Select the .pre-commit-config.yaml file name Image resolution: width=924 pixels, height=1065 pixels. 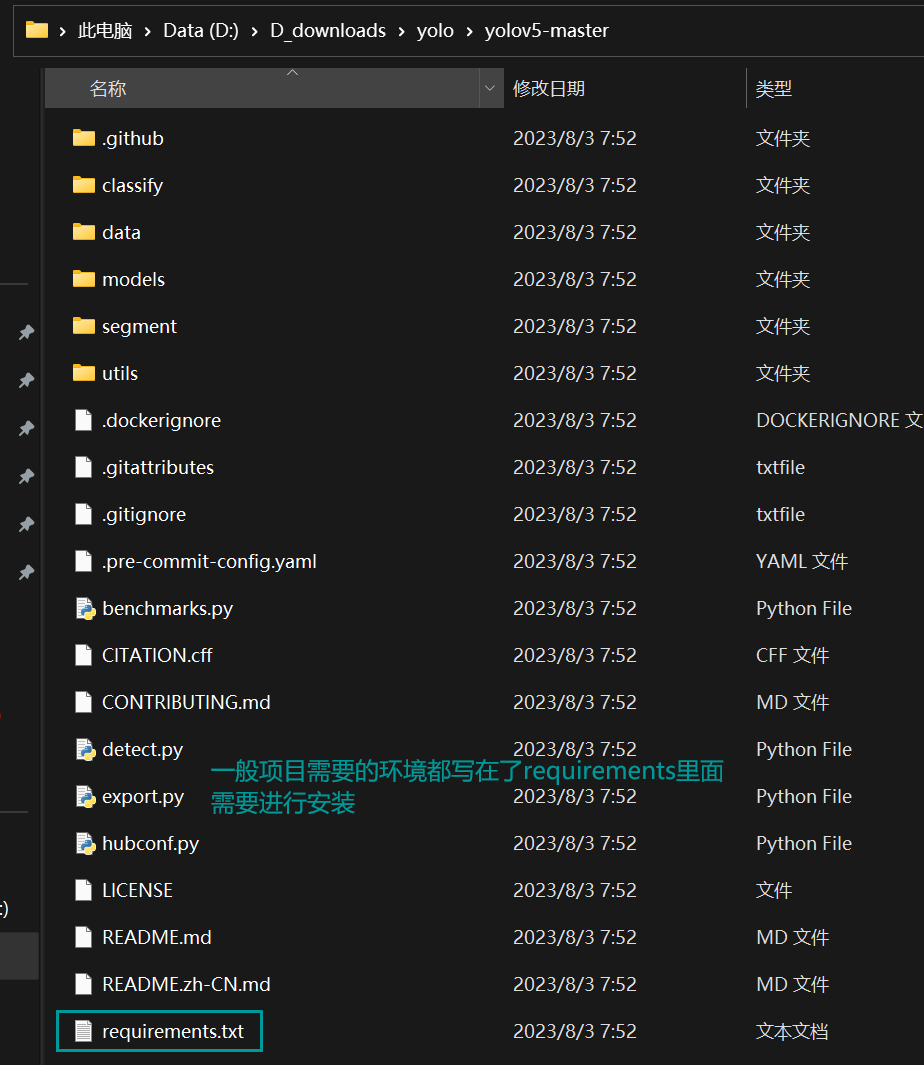tap(209, 561)
